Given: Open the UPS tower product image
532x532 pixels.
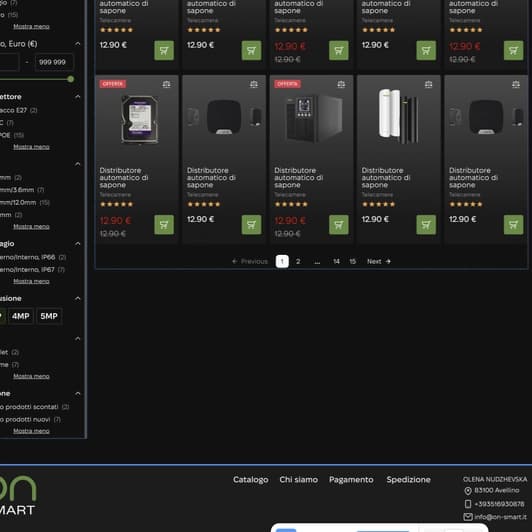Looking at the screenshot, I should click(x=314, y=118).
